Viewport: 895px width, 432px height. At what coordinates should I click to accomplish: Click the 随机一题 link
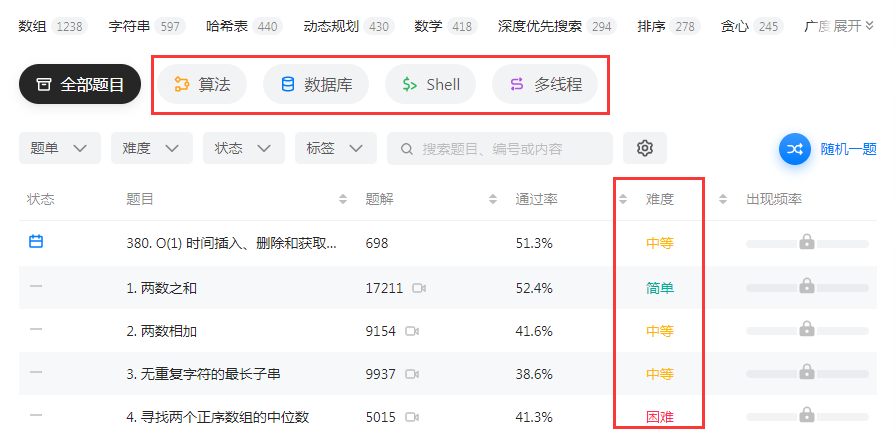click(x=848, y=149)
